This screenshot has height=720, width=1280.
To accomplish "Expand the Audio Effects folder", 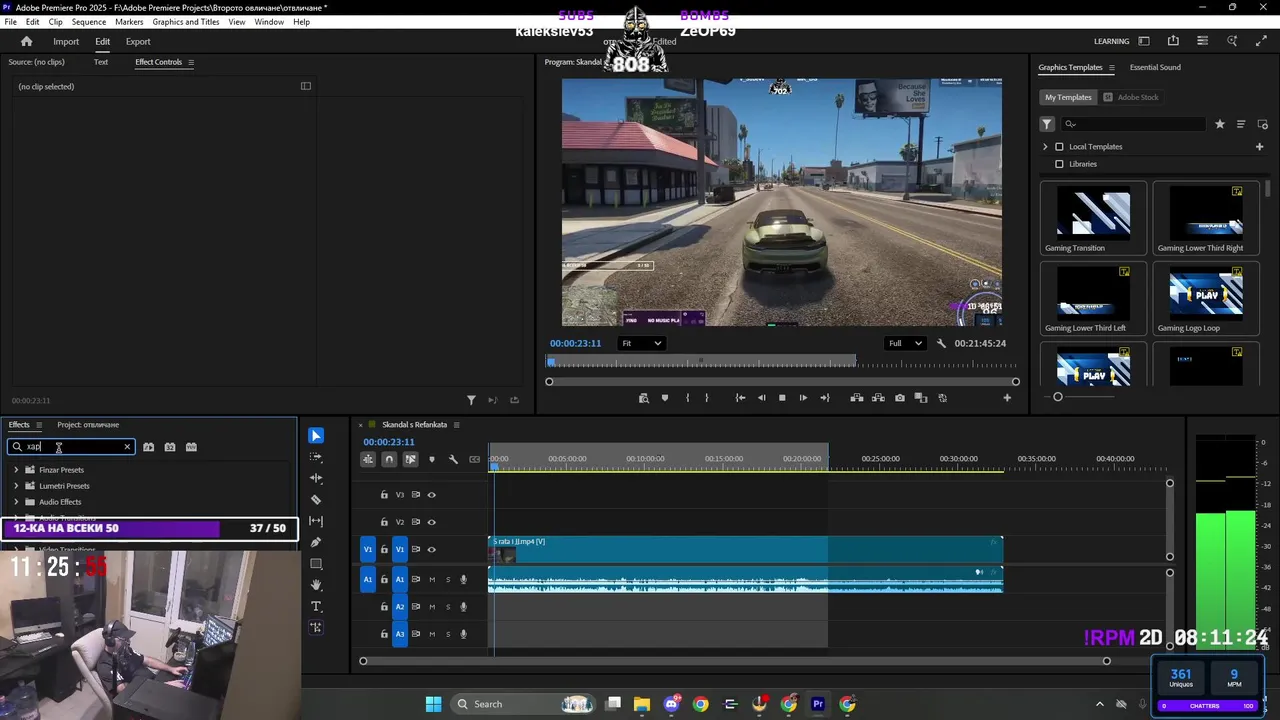I will (16, 502).
